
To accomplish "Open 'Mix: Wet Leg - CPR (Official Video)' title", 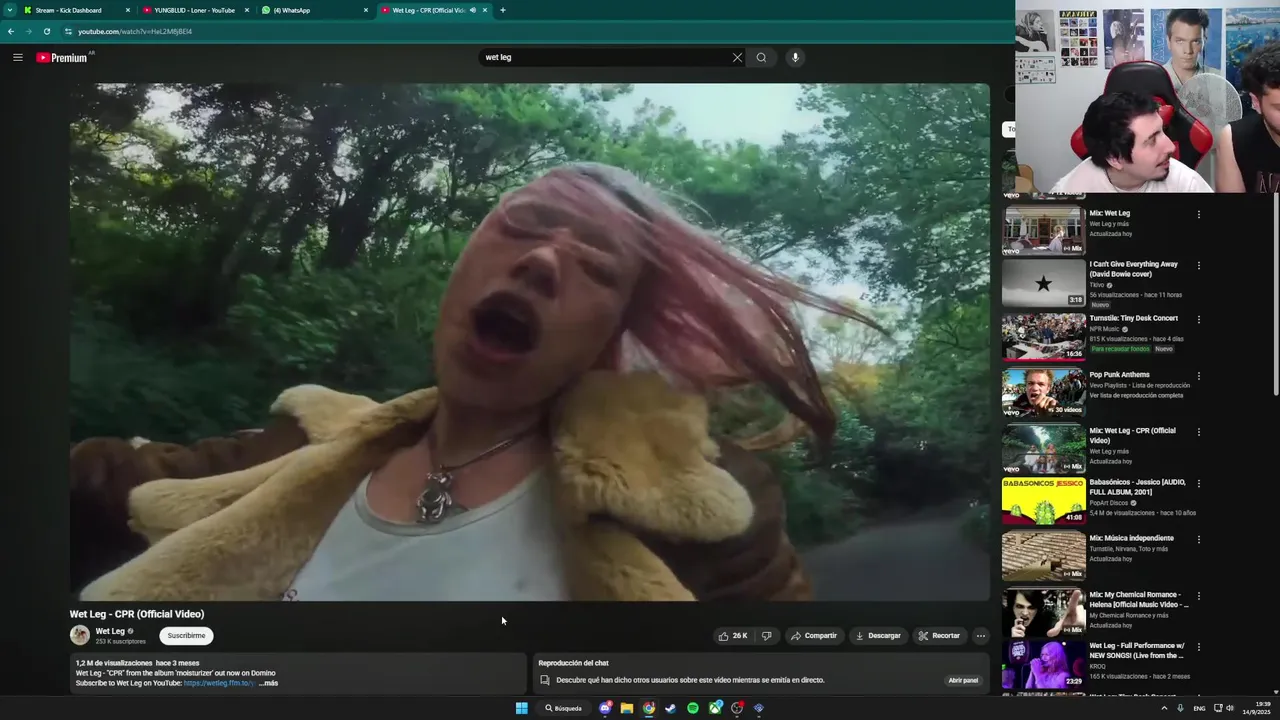I will (x=1132, y=435).
